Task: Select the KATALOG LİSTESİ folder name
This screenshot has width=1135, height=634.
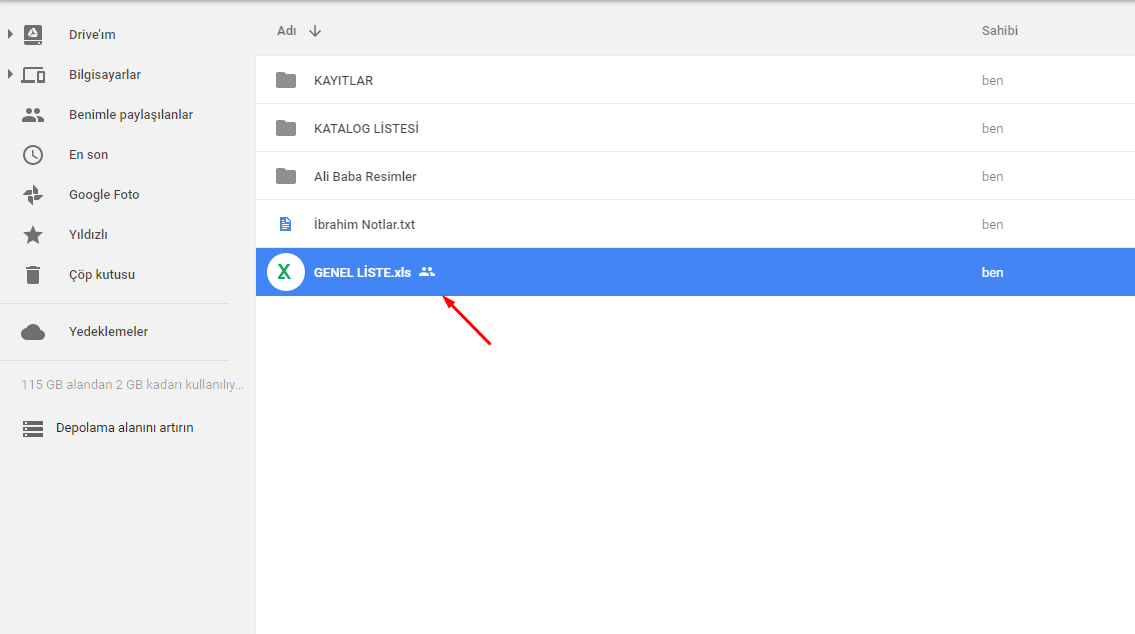Action: 366,128
